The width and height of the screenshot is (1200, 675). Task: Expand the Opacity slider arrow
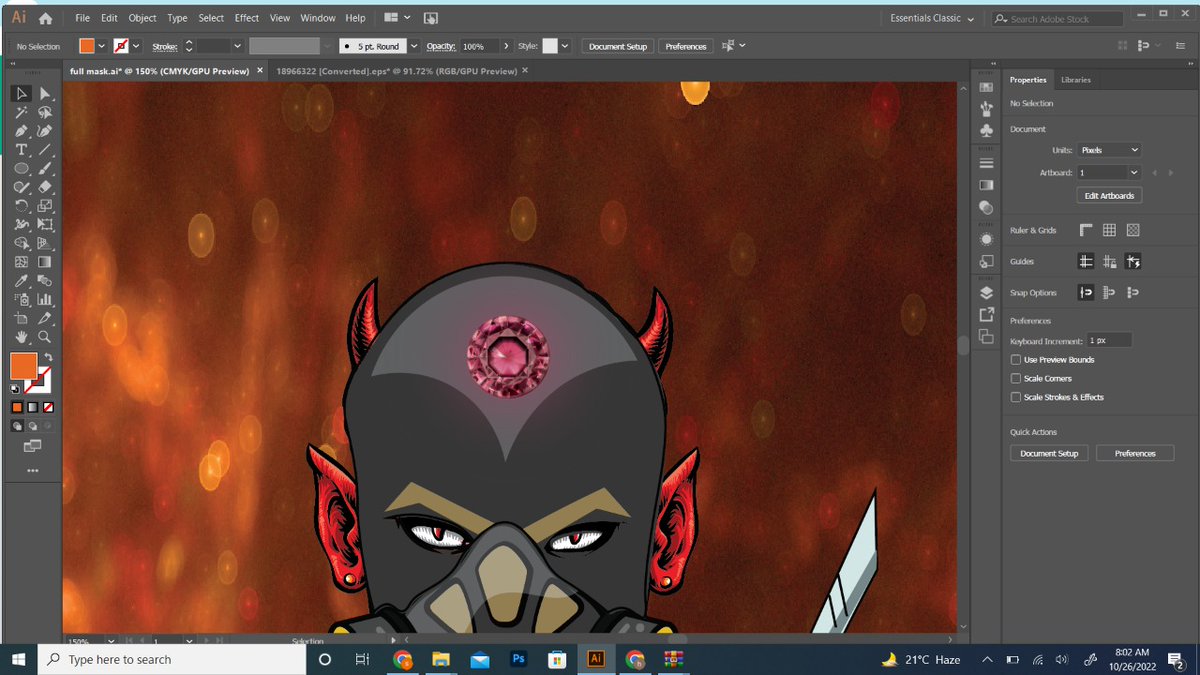[506, 46]
